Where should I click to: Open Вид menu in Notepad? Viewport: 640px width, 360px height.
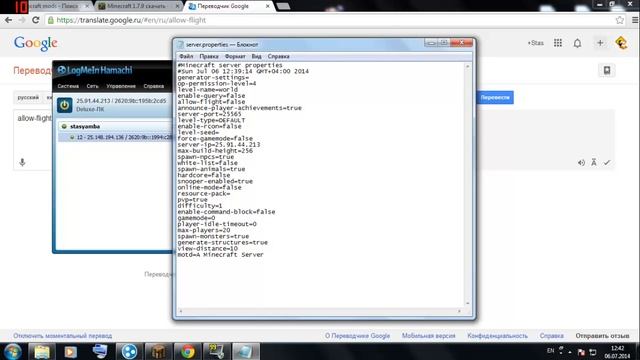(x=256, y=56)
